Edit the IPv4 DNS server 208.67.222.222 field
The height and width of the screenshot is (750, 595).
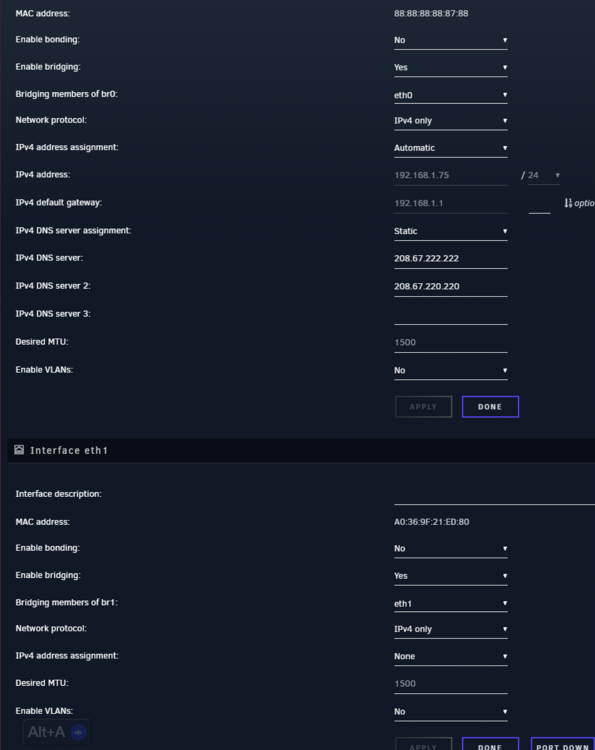[x=451, y=259]
